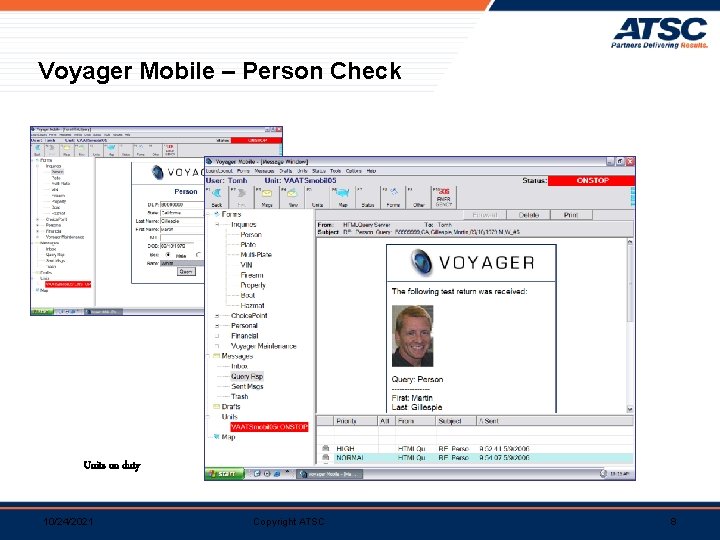Select Hazmat in the Inquiries tree
The width and height of the screenshot is (720, 540).
click(252, 305)
